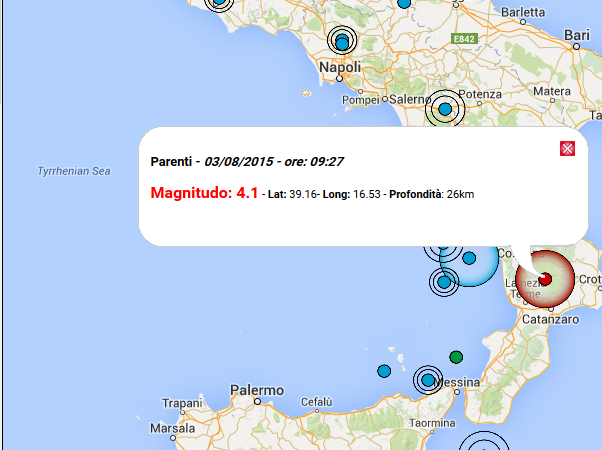Click the Taormina town label
Image resolution: width=602 pixels, height=450 pixels.
(432, 423)
